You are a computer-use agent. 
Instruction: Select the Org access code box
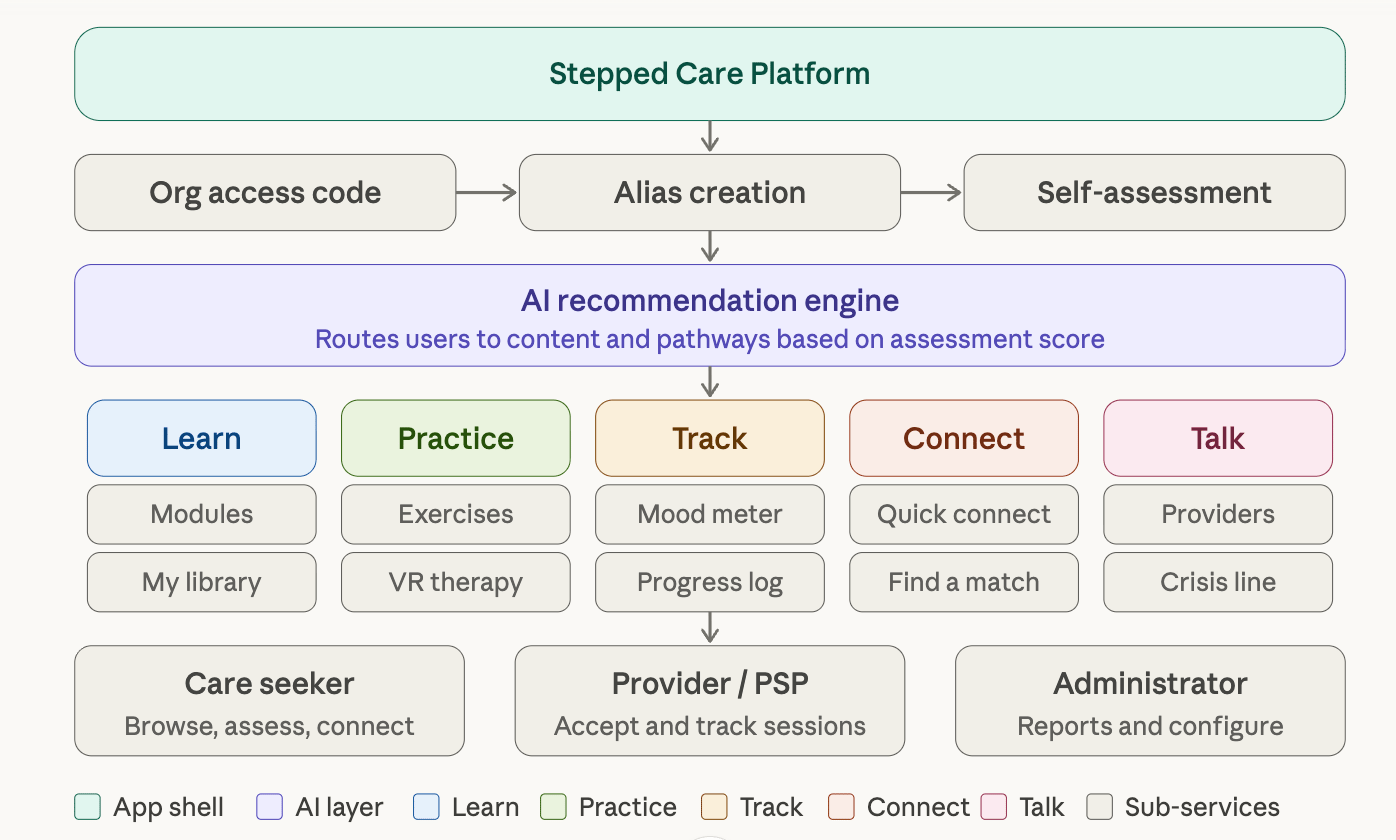point(265,193)
